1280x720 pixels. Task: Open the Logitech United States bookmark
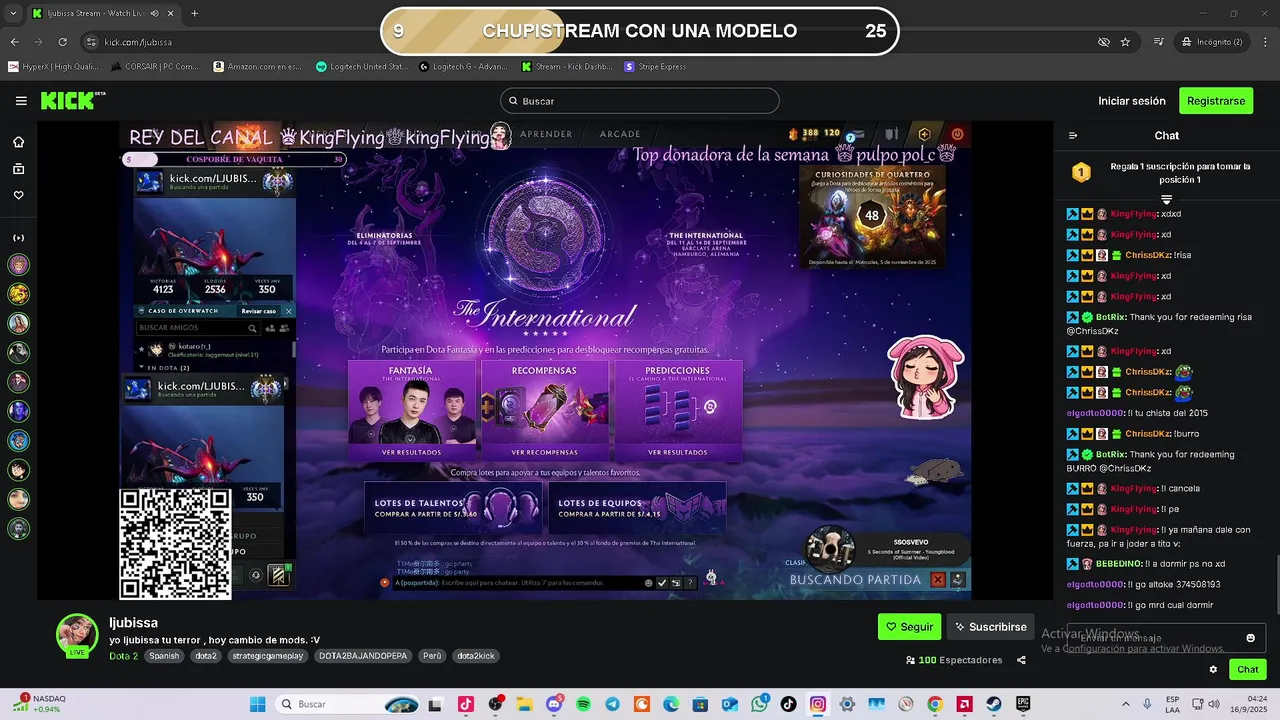(362, 67)
